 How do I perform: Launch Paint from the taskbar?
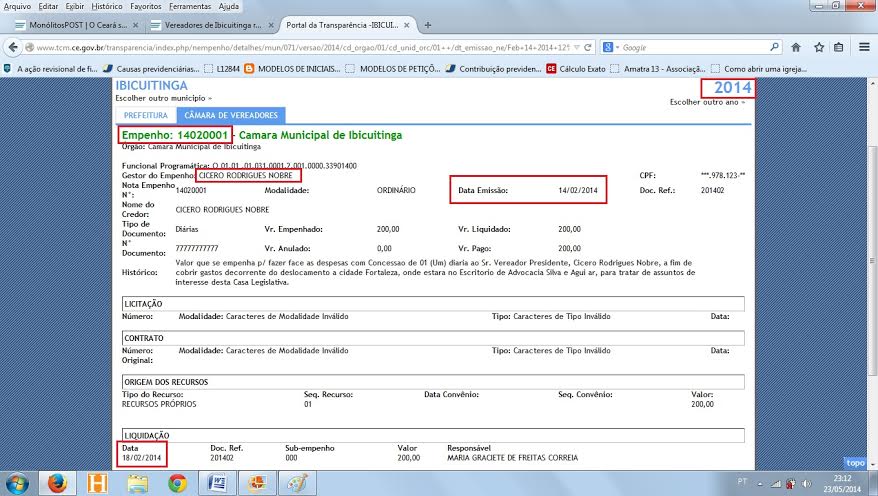point(297,482)
